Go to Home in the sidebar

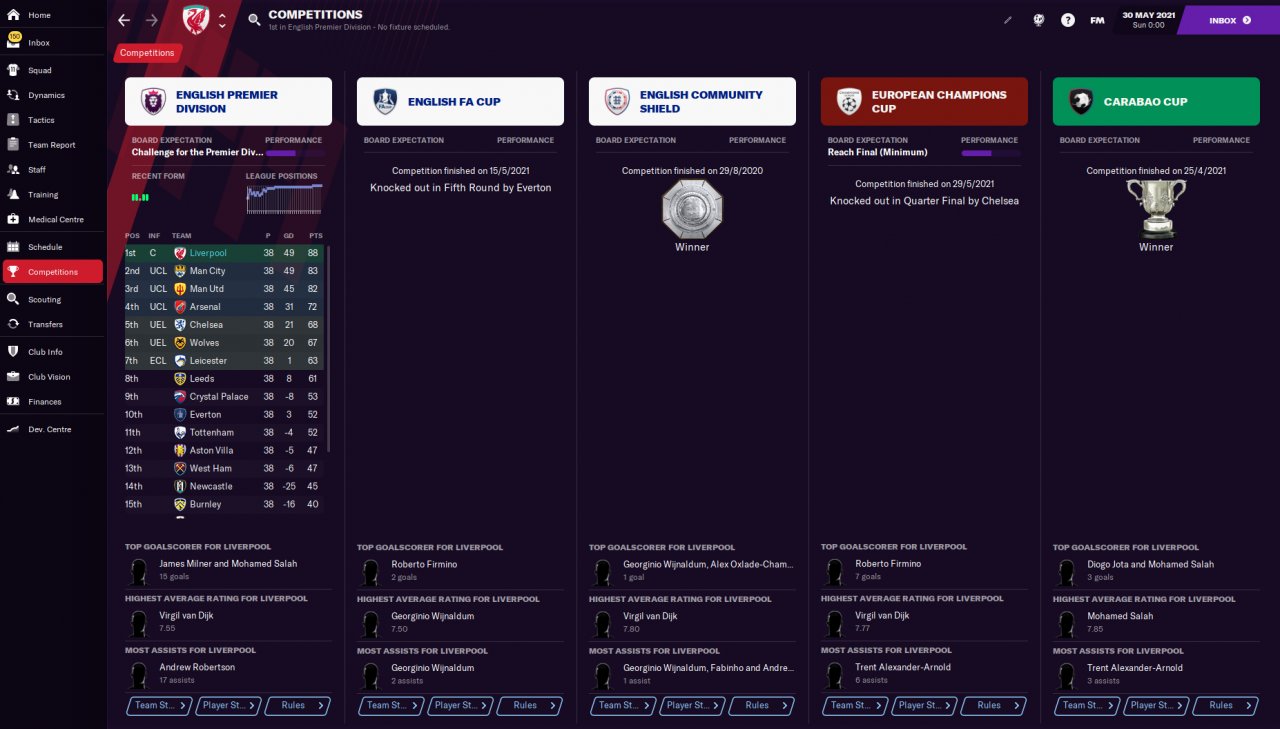click(x=52, y=16)
